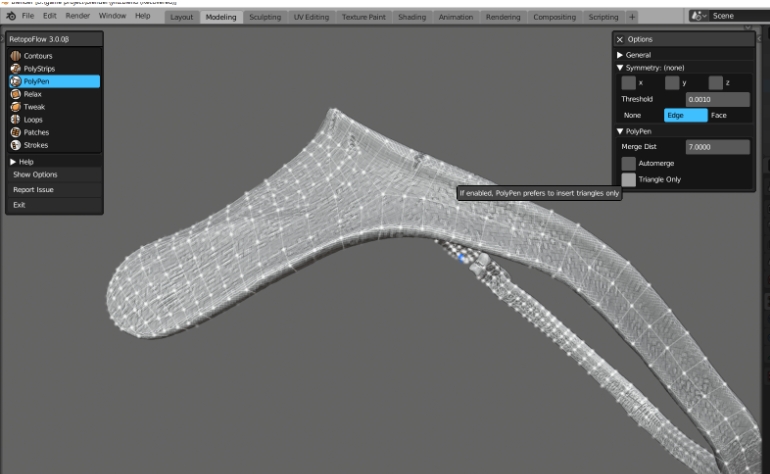Click the Exit button in RetopoFlow
The width and height of the screenshot is (770, 474).
click(x=19, y=204)
